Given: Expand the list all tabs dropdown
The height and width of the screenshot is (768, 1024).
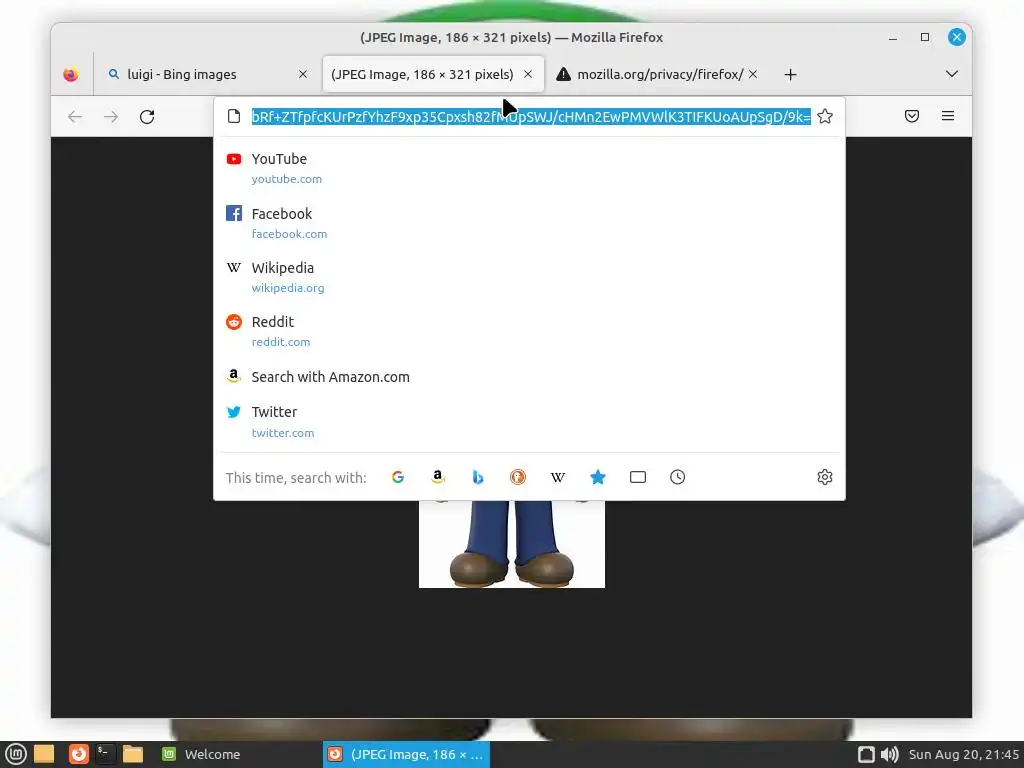Looking at the screenshot, I should coord(952,74).
